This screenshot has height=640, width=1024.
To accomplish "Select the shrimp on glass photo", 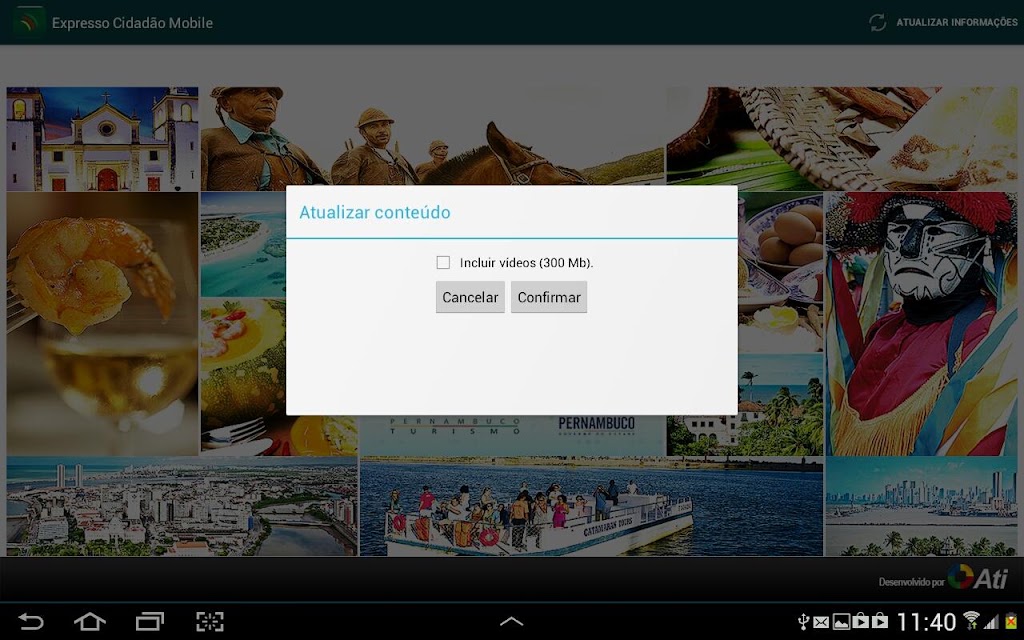I will [x=102, y=323].
